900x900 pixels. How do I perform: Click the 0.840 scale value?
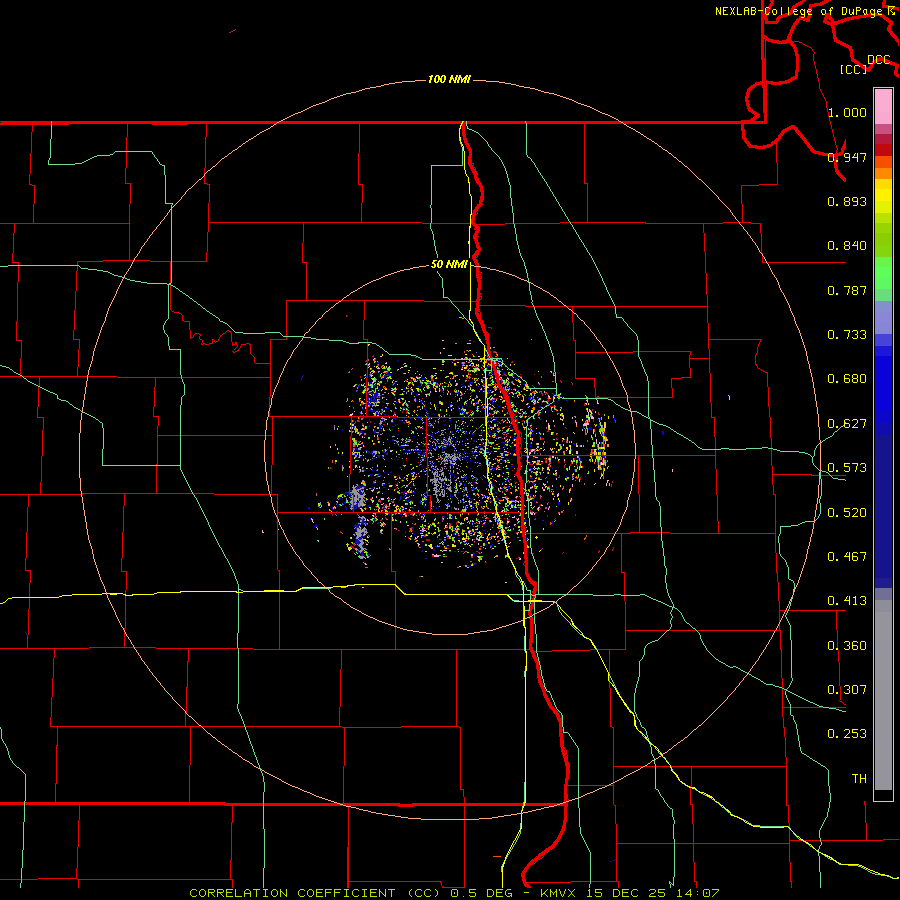(x=847, y=246)
